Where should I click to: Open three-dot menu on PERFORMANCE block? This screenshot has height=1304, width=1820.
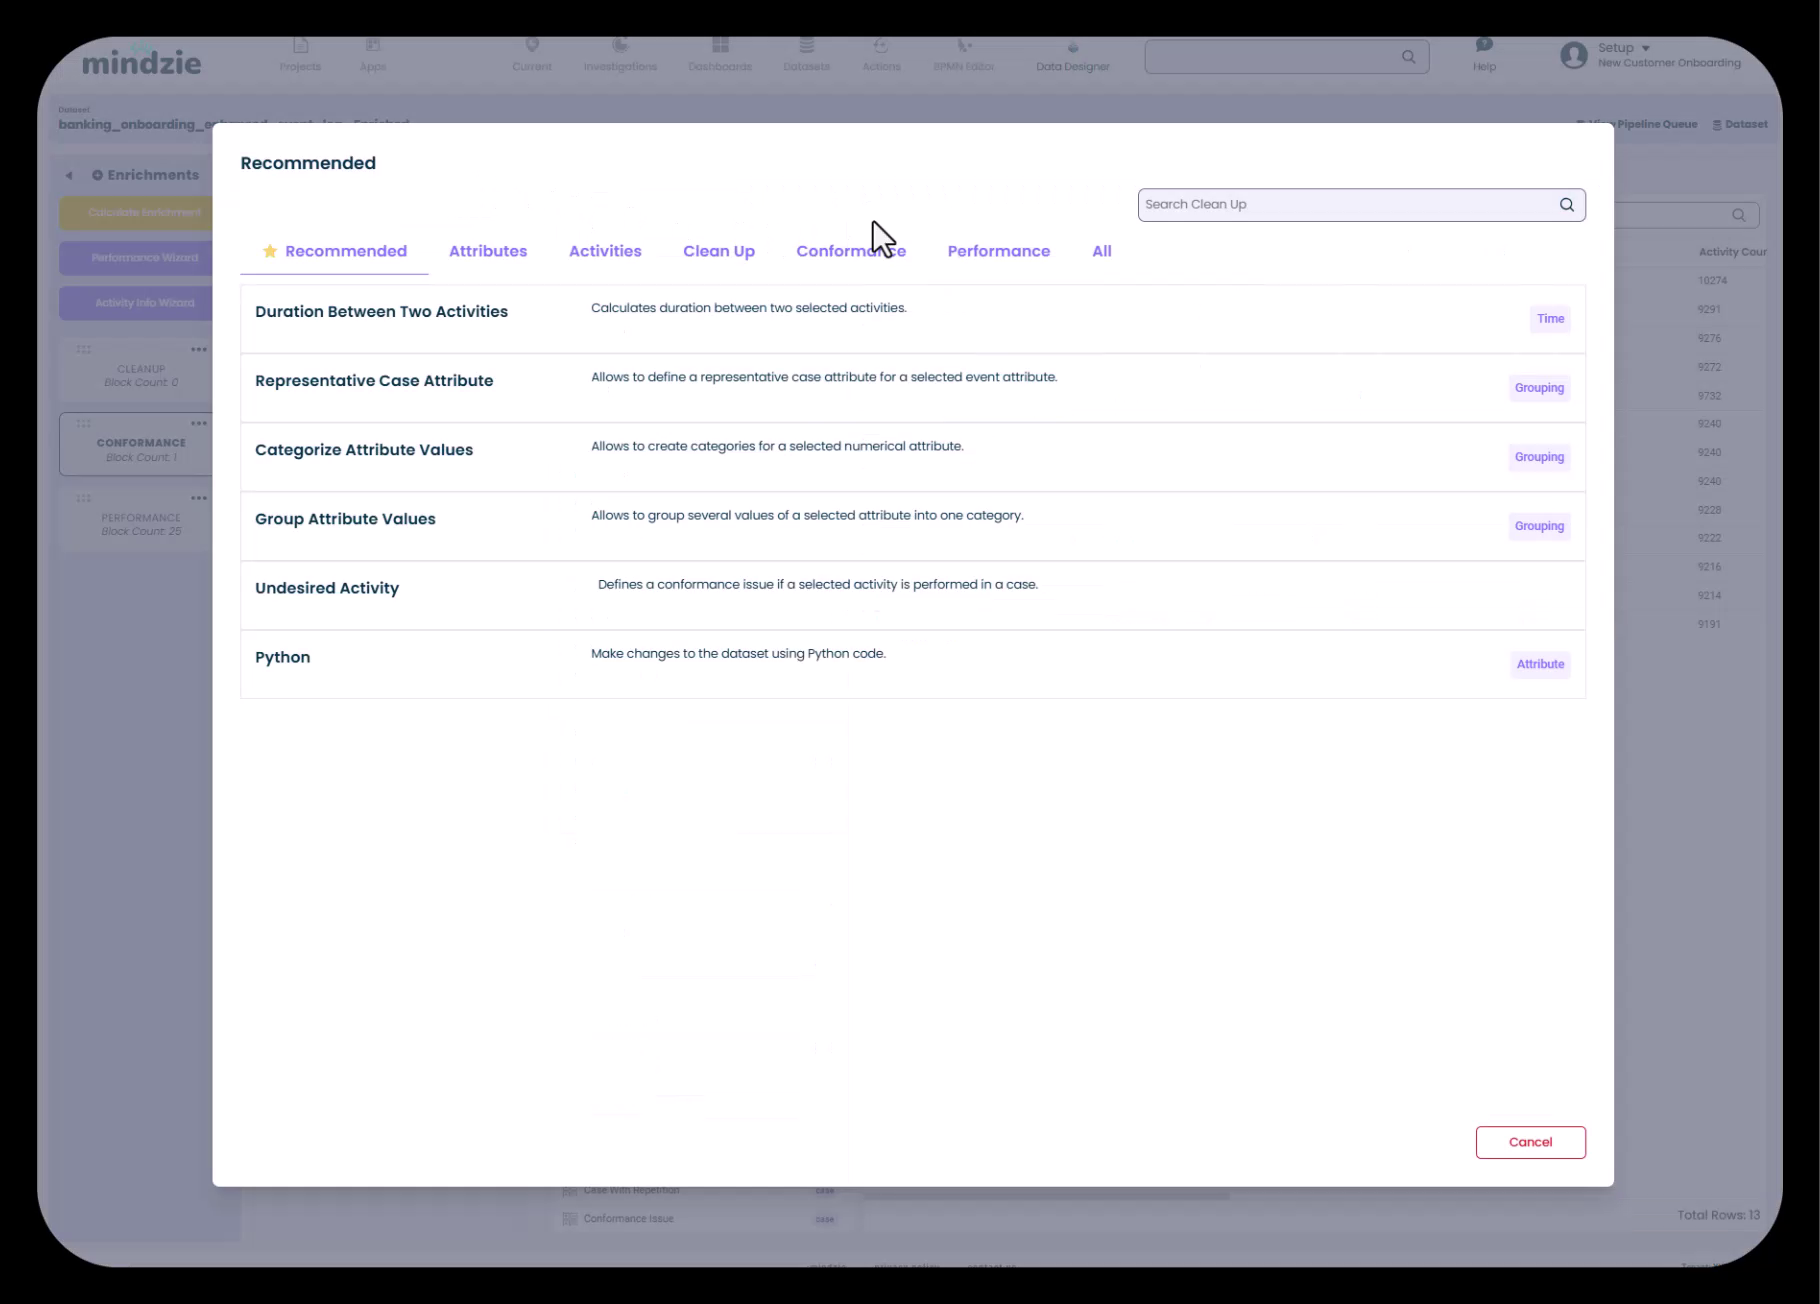point(199,498)
